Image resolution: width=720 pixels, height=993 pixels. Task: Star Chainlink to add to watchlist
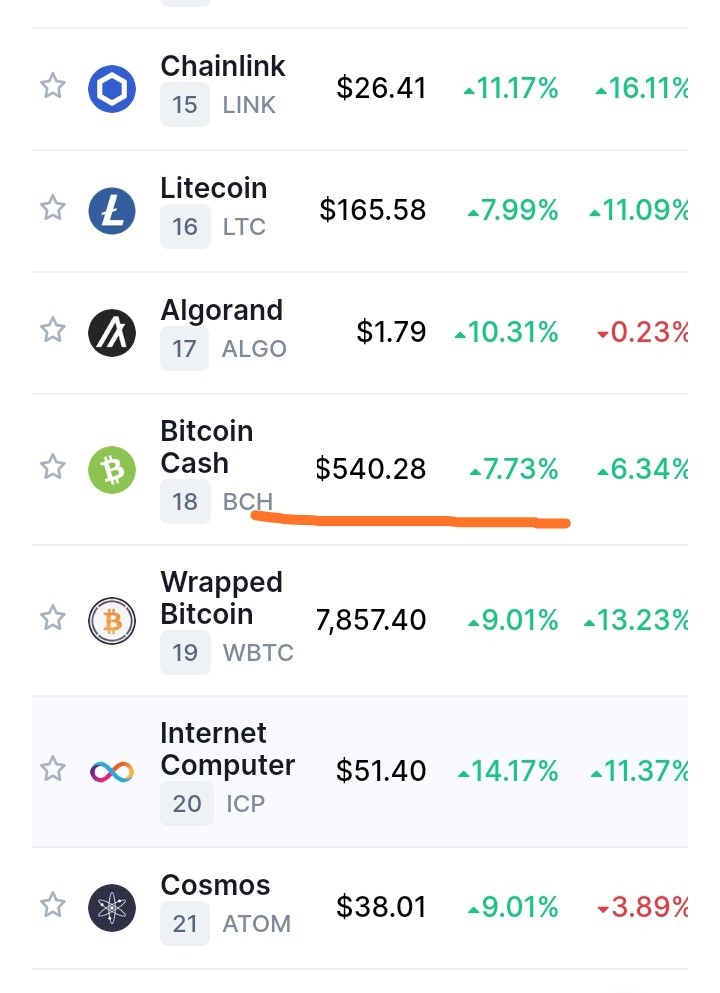pyautogui.click(x=53, y=86)
